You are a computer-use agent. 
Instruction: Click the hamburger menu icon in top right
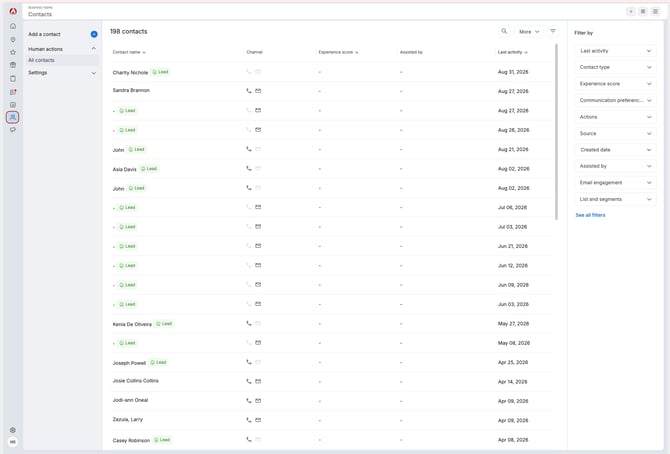point(655,12)
